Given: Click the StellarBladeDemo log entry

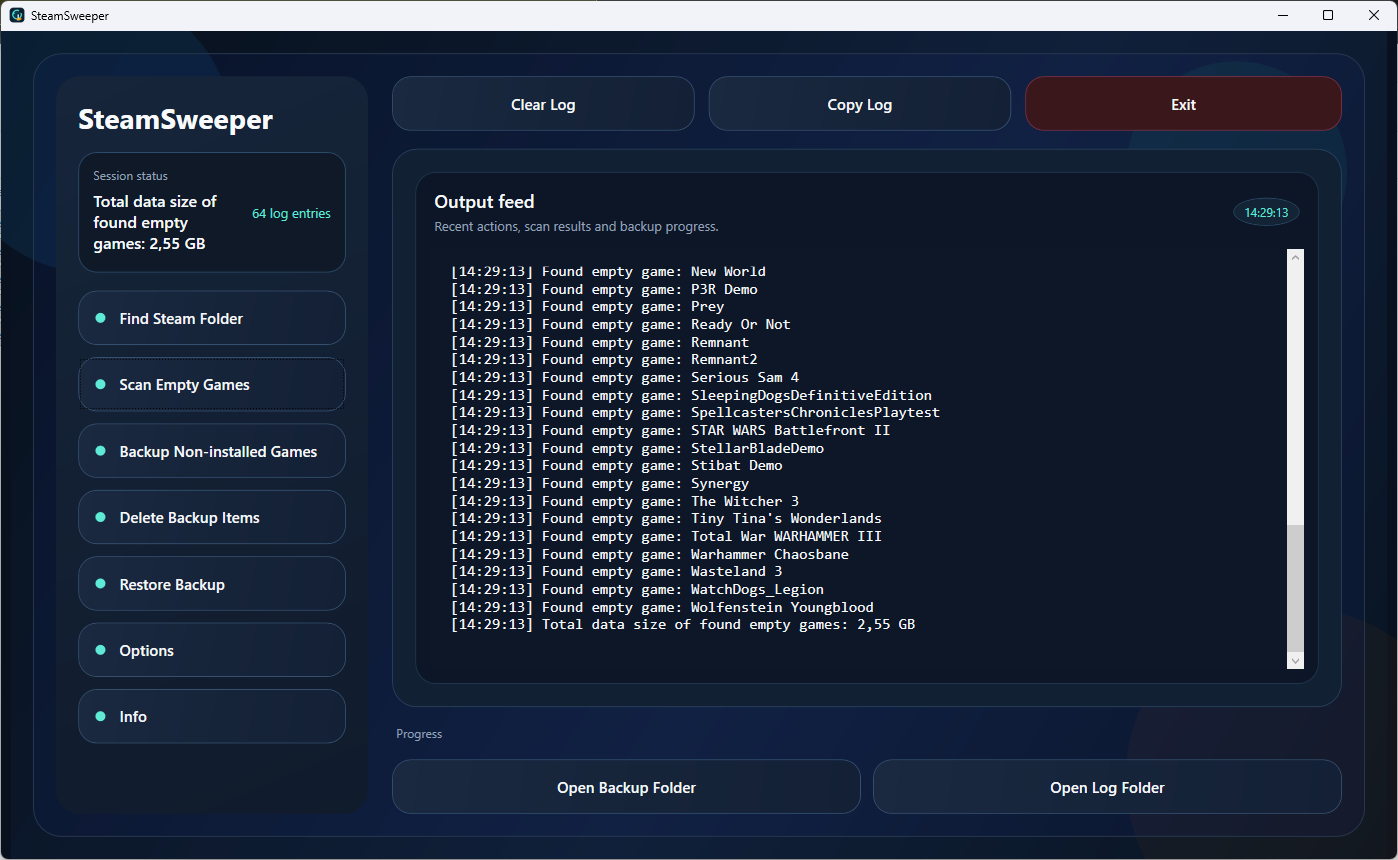Looking at the screenshot, I should point(637,448).
